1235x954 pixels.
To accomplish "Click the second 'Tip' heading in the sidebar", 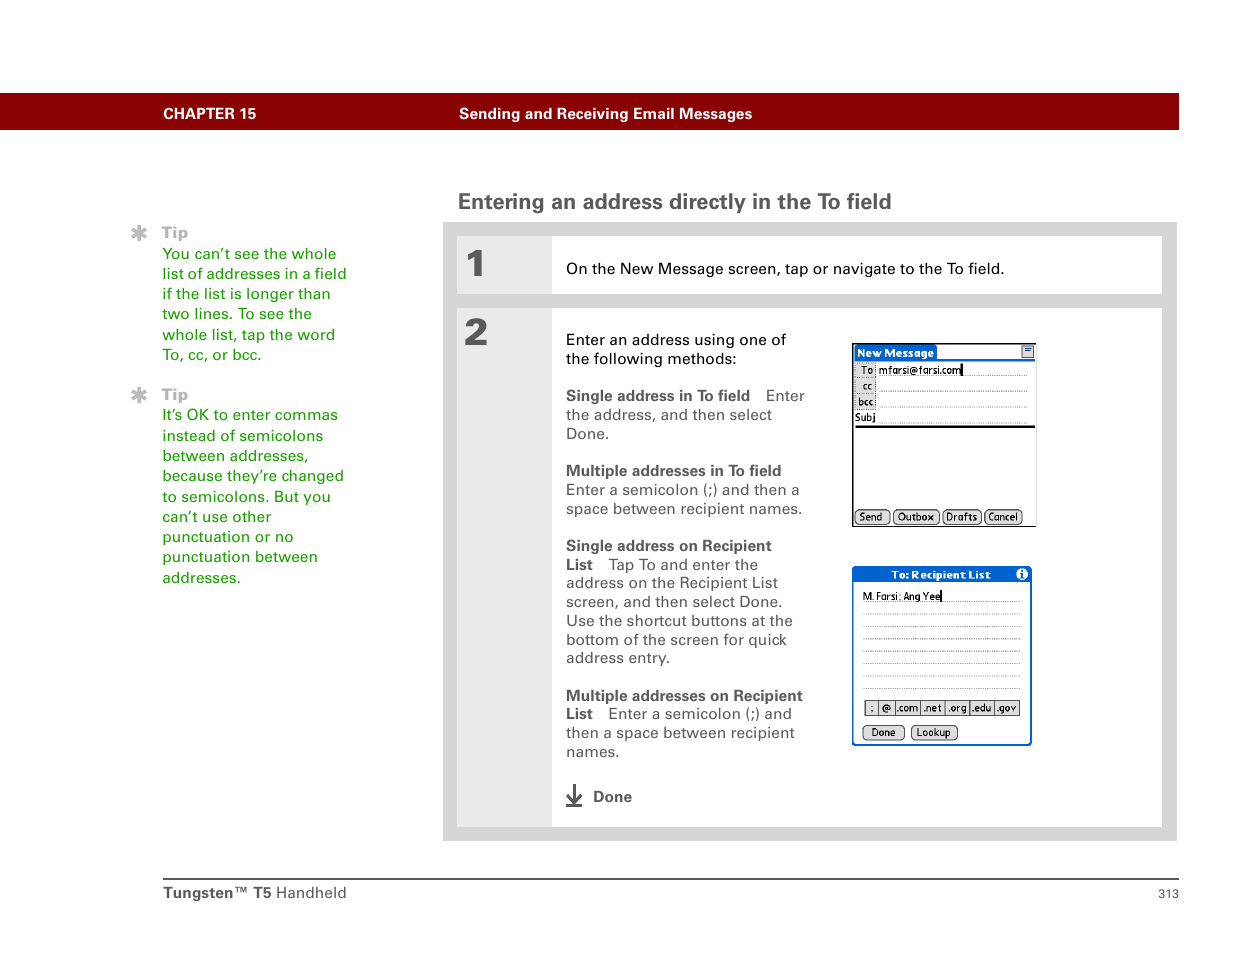I will pyautogui.click(x=175, y=395).
